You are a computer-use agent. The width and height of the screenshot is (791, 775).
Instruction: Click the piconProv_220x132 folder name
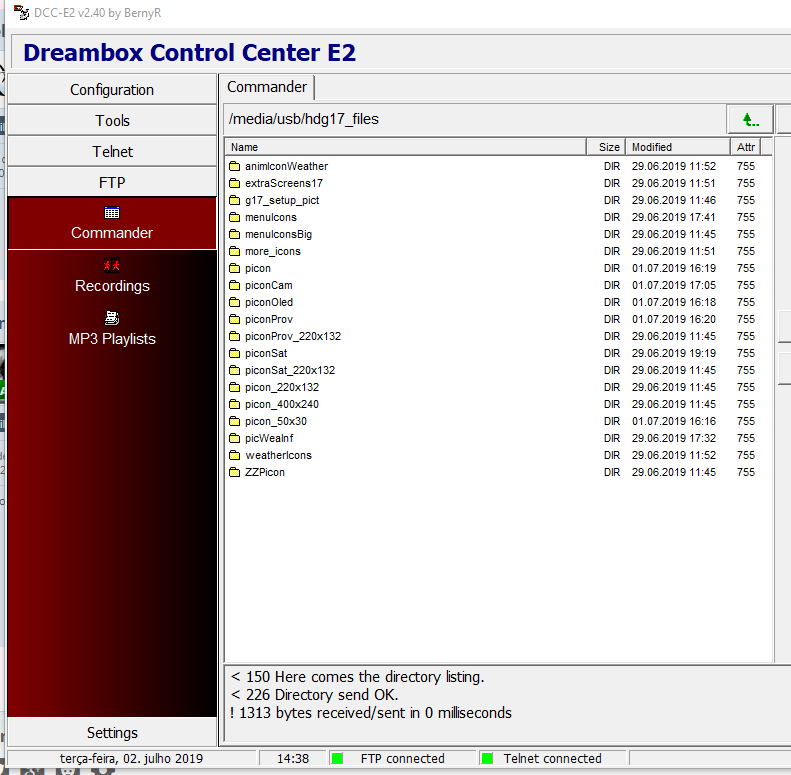click(x=293, y=336)
